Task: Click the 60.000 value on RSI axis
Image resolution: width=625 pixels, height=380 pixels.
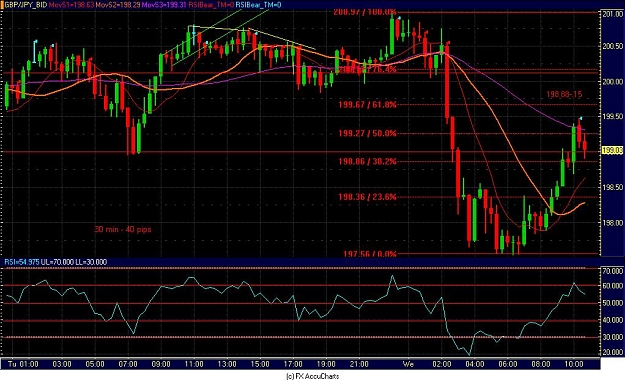Action: click(x=612, y=286)
